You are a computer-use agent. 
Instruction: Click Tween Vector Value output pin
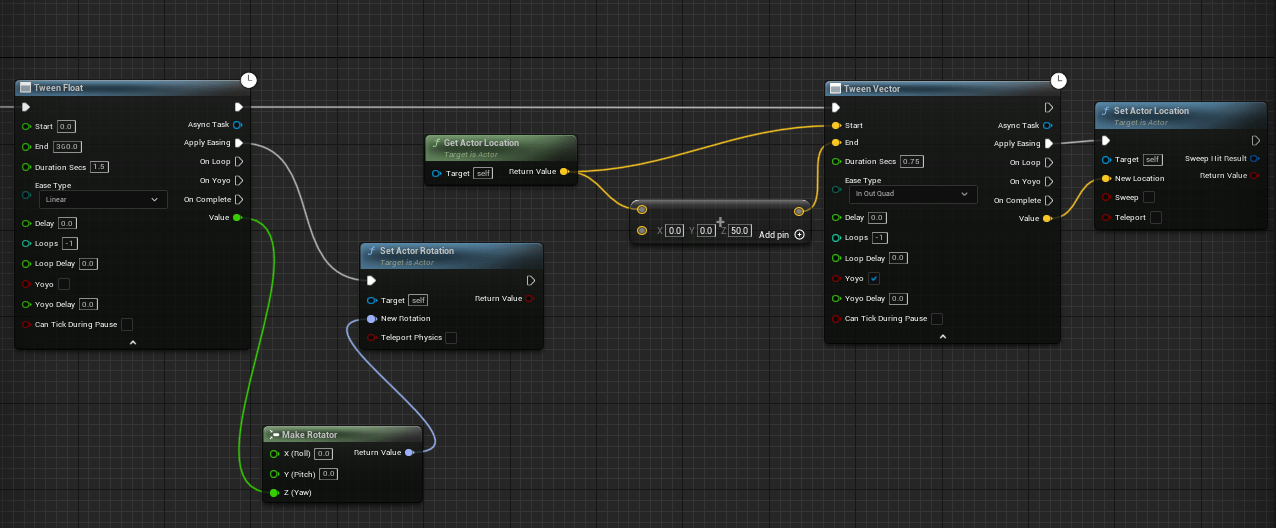(1047, 218)
